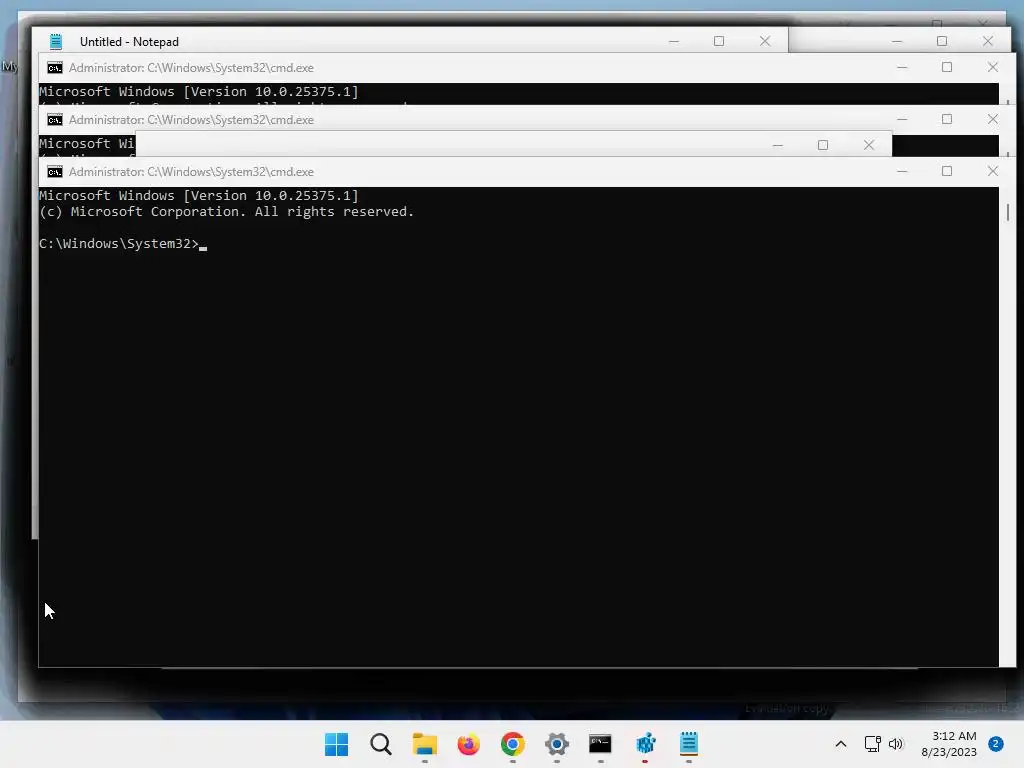Click the front cmd window title text

[x=191, y=172]
